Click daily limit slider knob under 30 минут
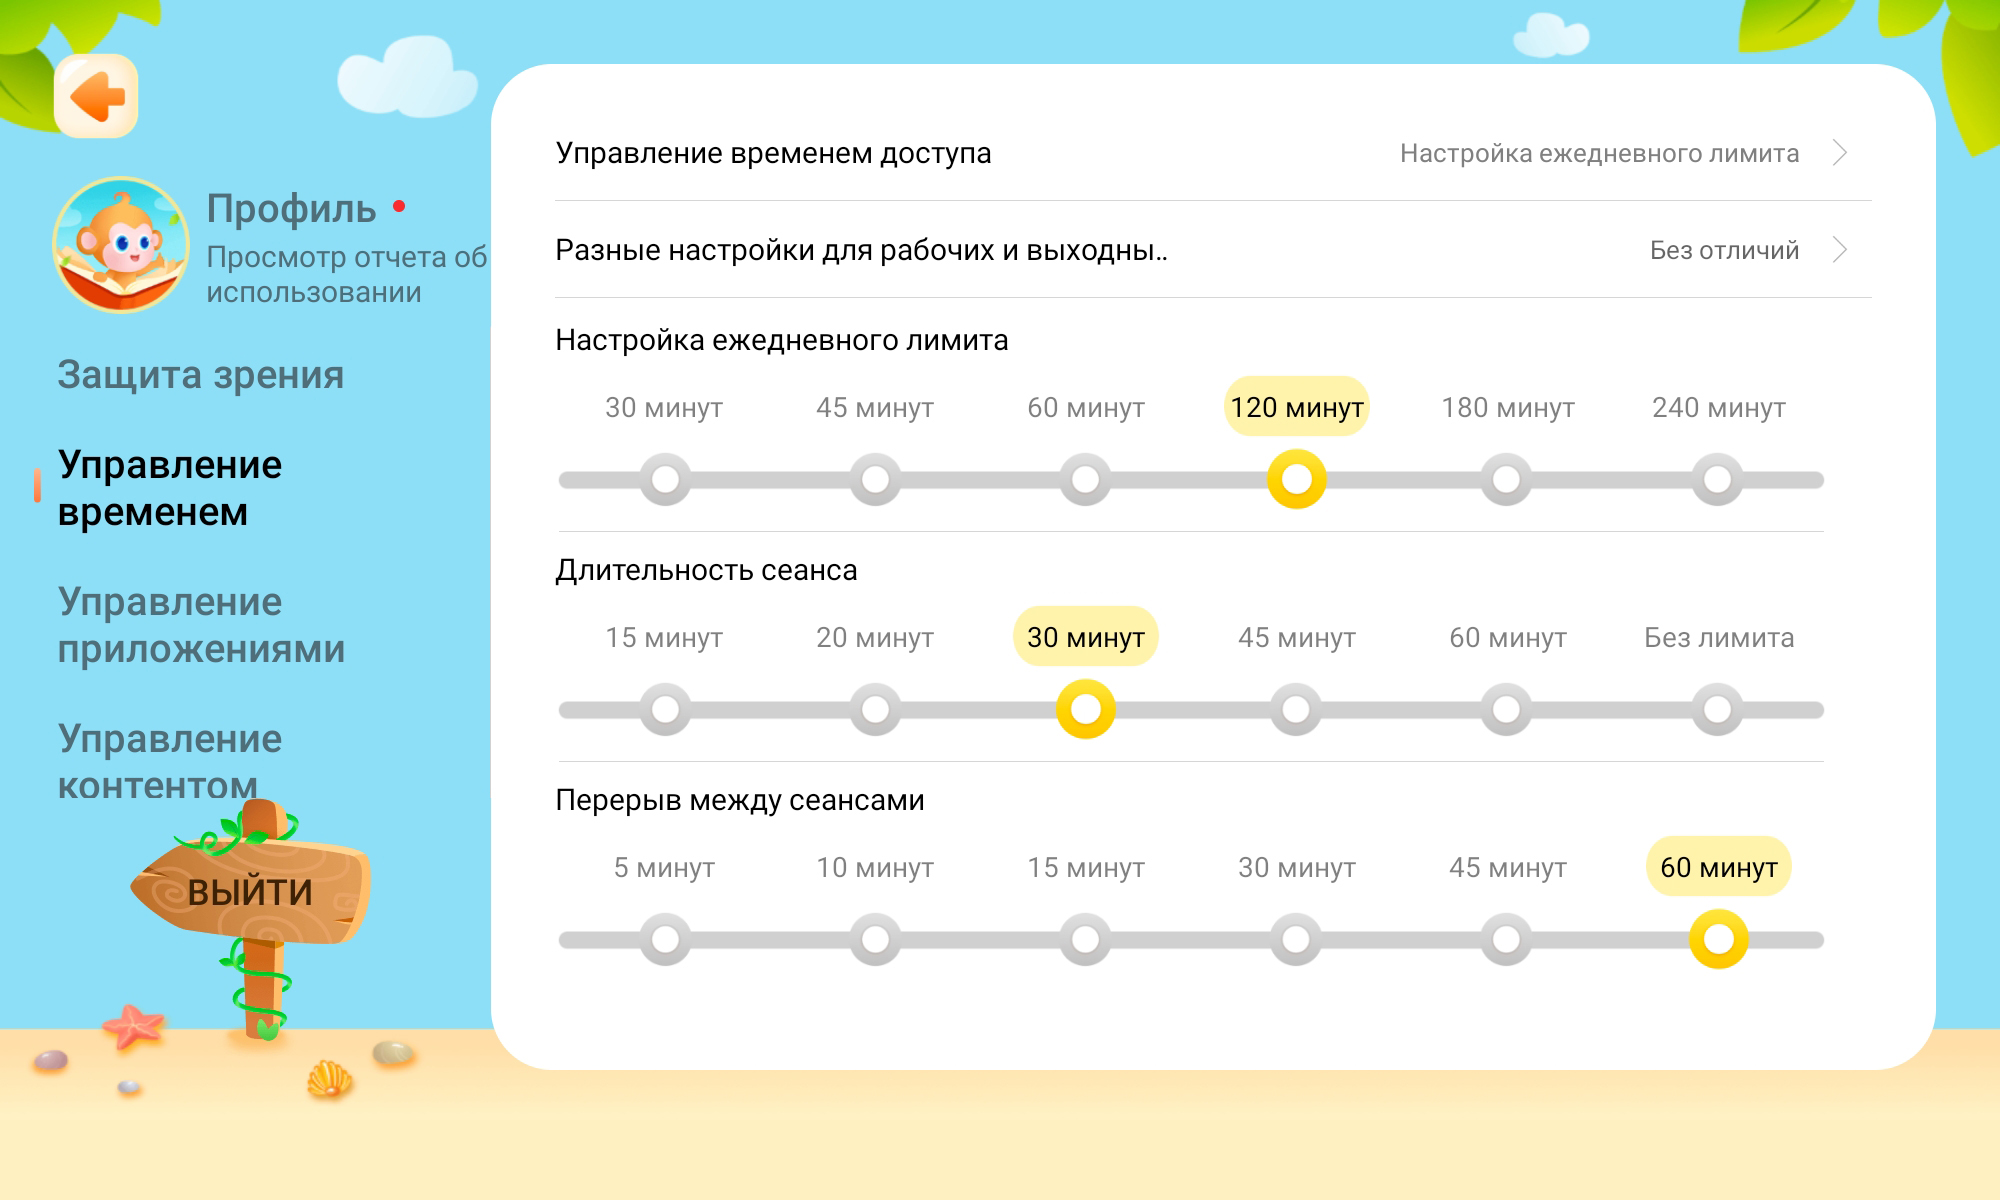Viewport: 2000px width, 1200px height. click(665, 480)
